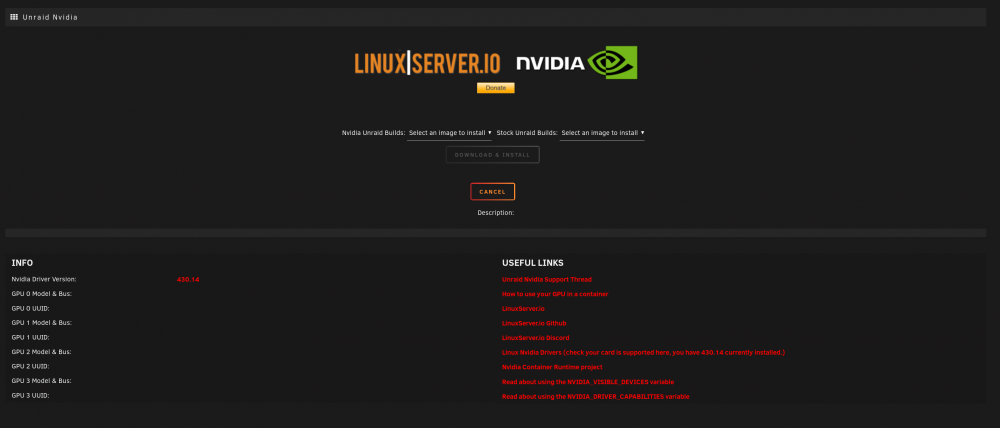Open Nvidia Container Runtime project link
Screen dimensions: 1000x428
552,367
